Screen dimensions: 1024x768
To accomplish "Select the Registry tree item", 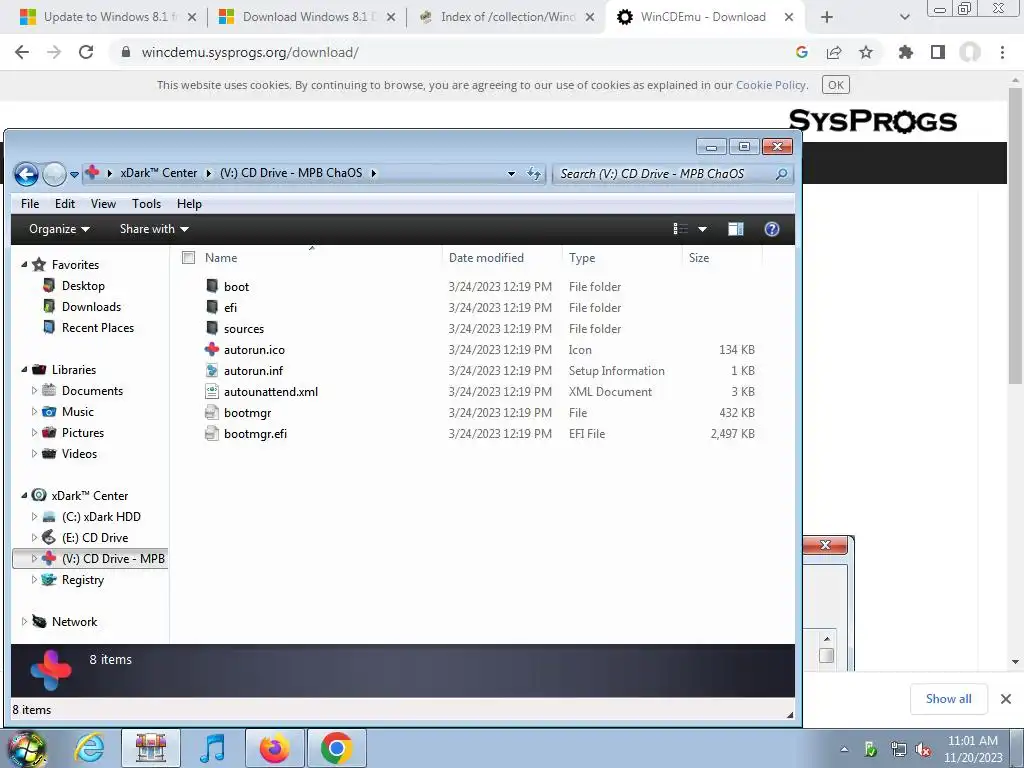I will coord(83,580).
